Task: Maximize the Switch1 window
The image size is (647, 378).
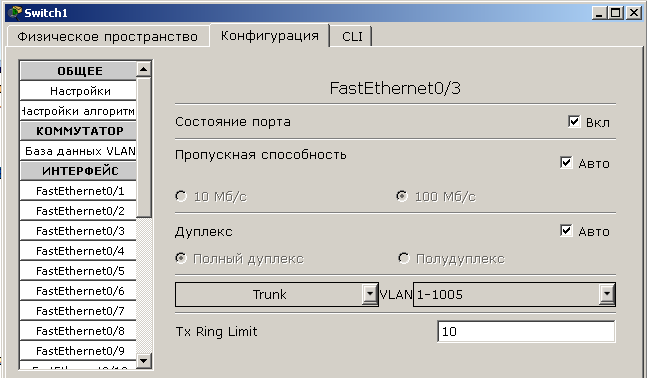Action: 616,13
